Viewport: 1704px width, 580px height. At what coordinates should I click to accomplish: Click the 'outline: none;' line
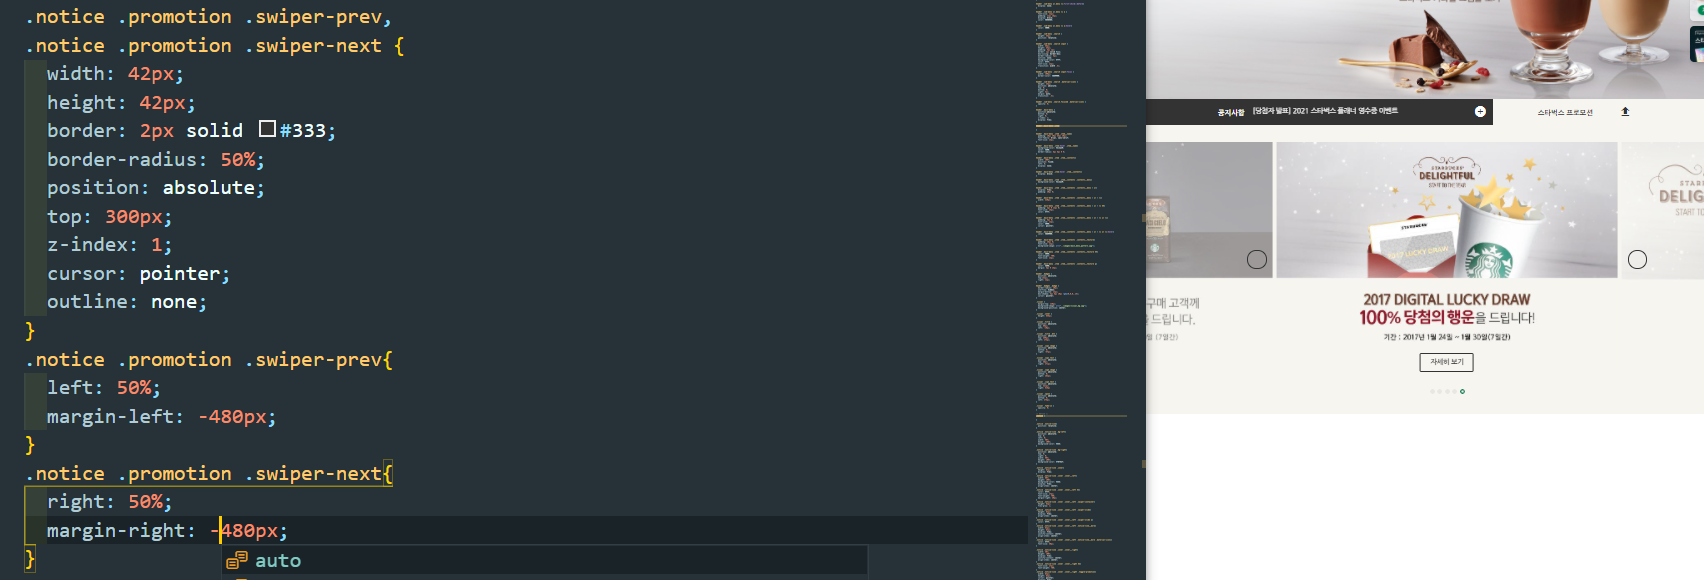pos(127,301)
